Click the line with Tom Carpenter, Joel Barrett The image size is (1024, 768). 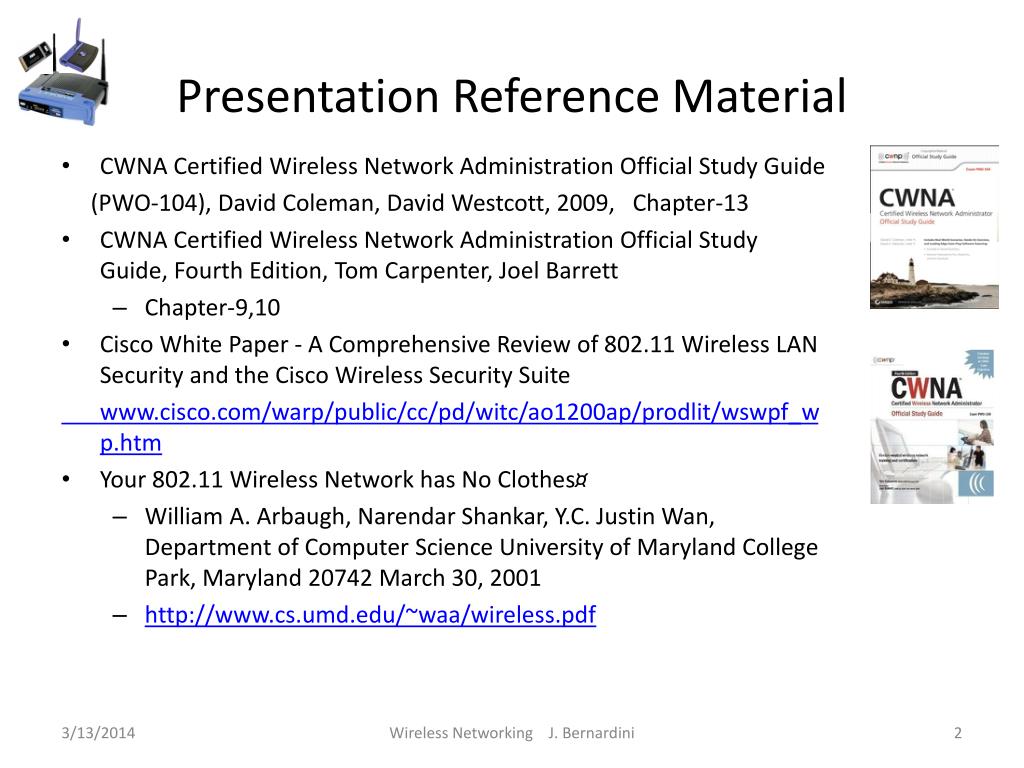point(359,270)
